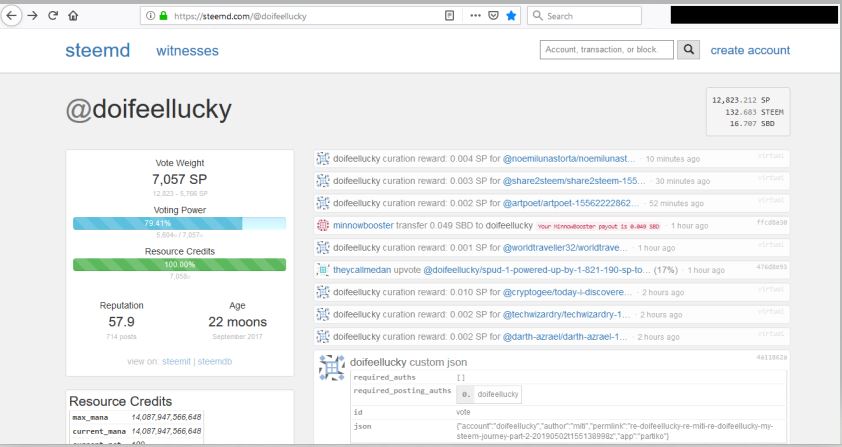
Task: Open the @noemilunastorta curation reward link
Action: tap(568, 159)
